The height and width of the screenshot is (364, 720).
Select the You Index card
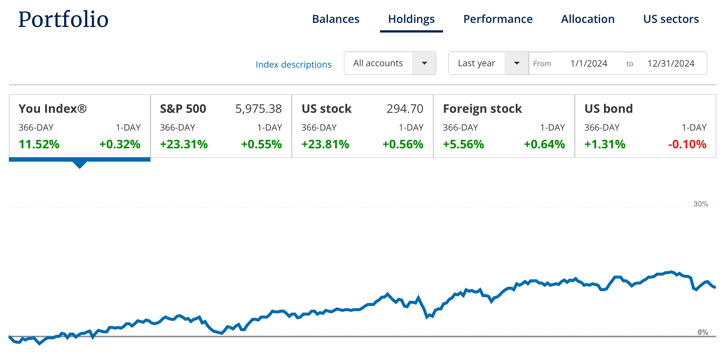click(x=79, y=126)
